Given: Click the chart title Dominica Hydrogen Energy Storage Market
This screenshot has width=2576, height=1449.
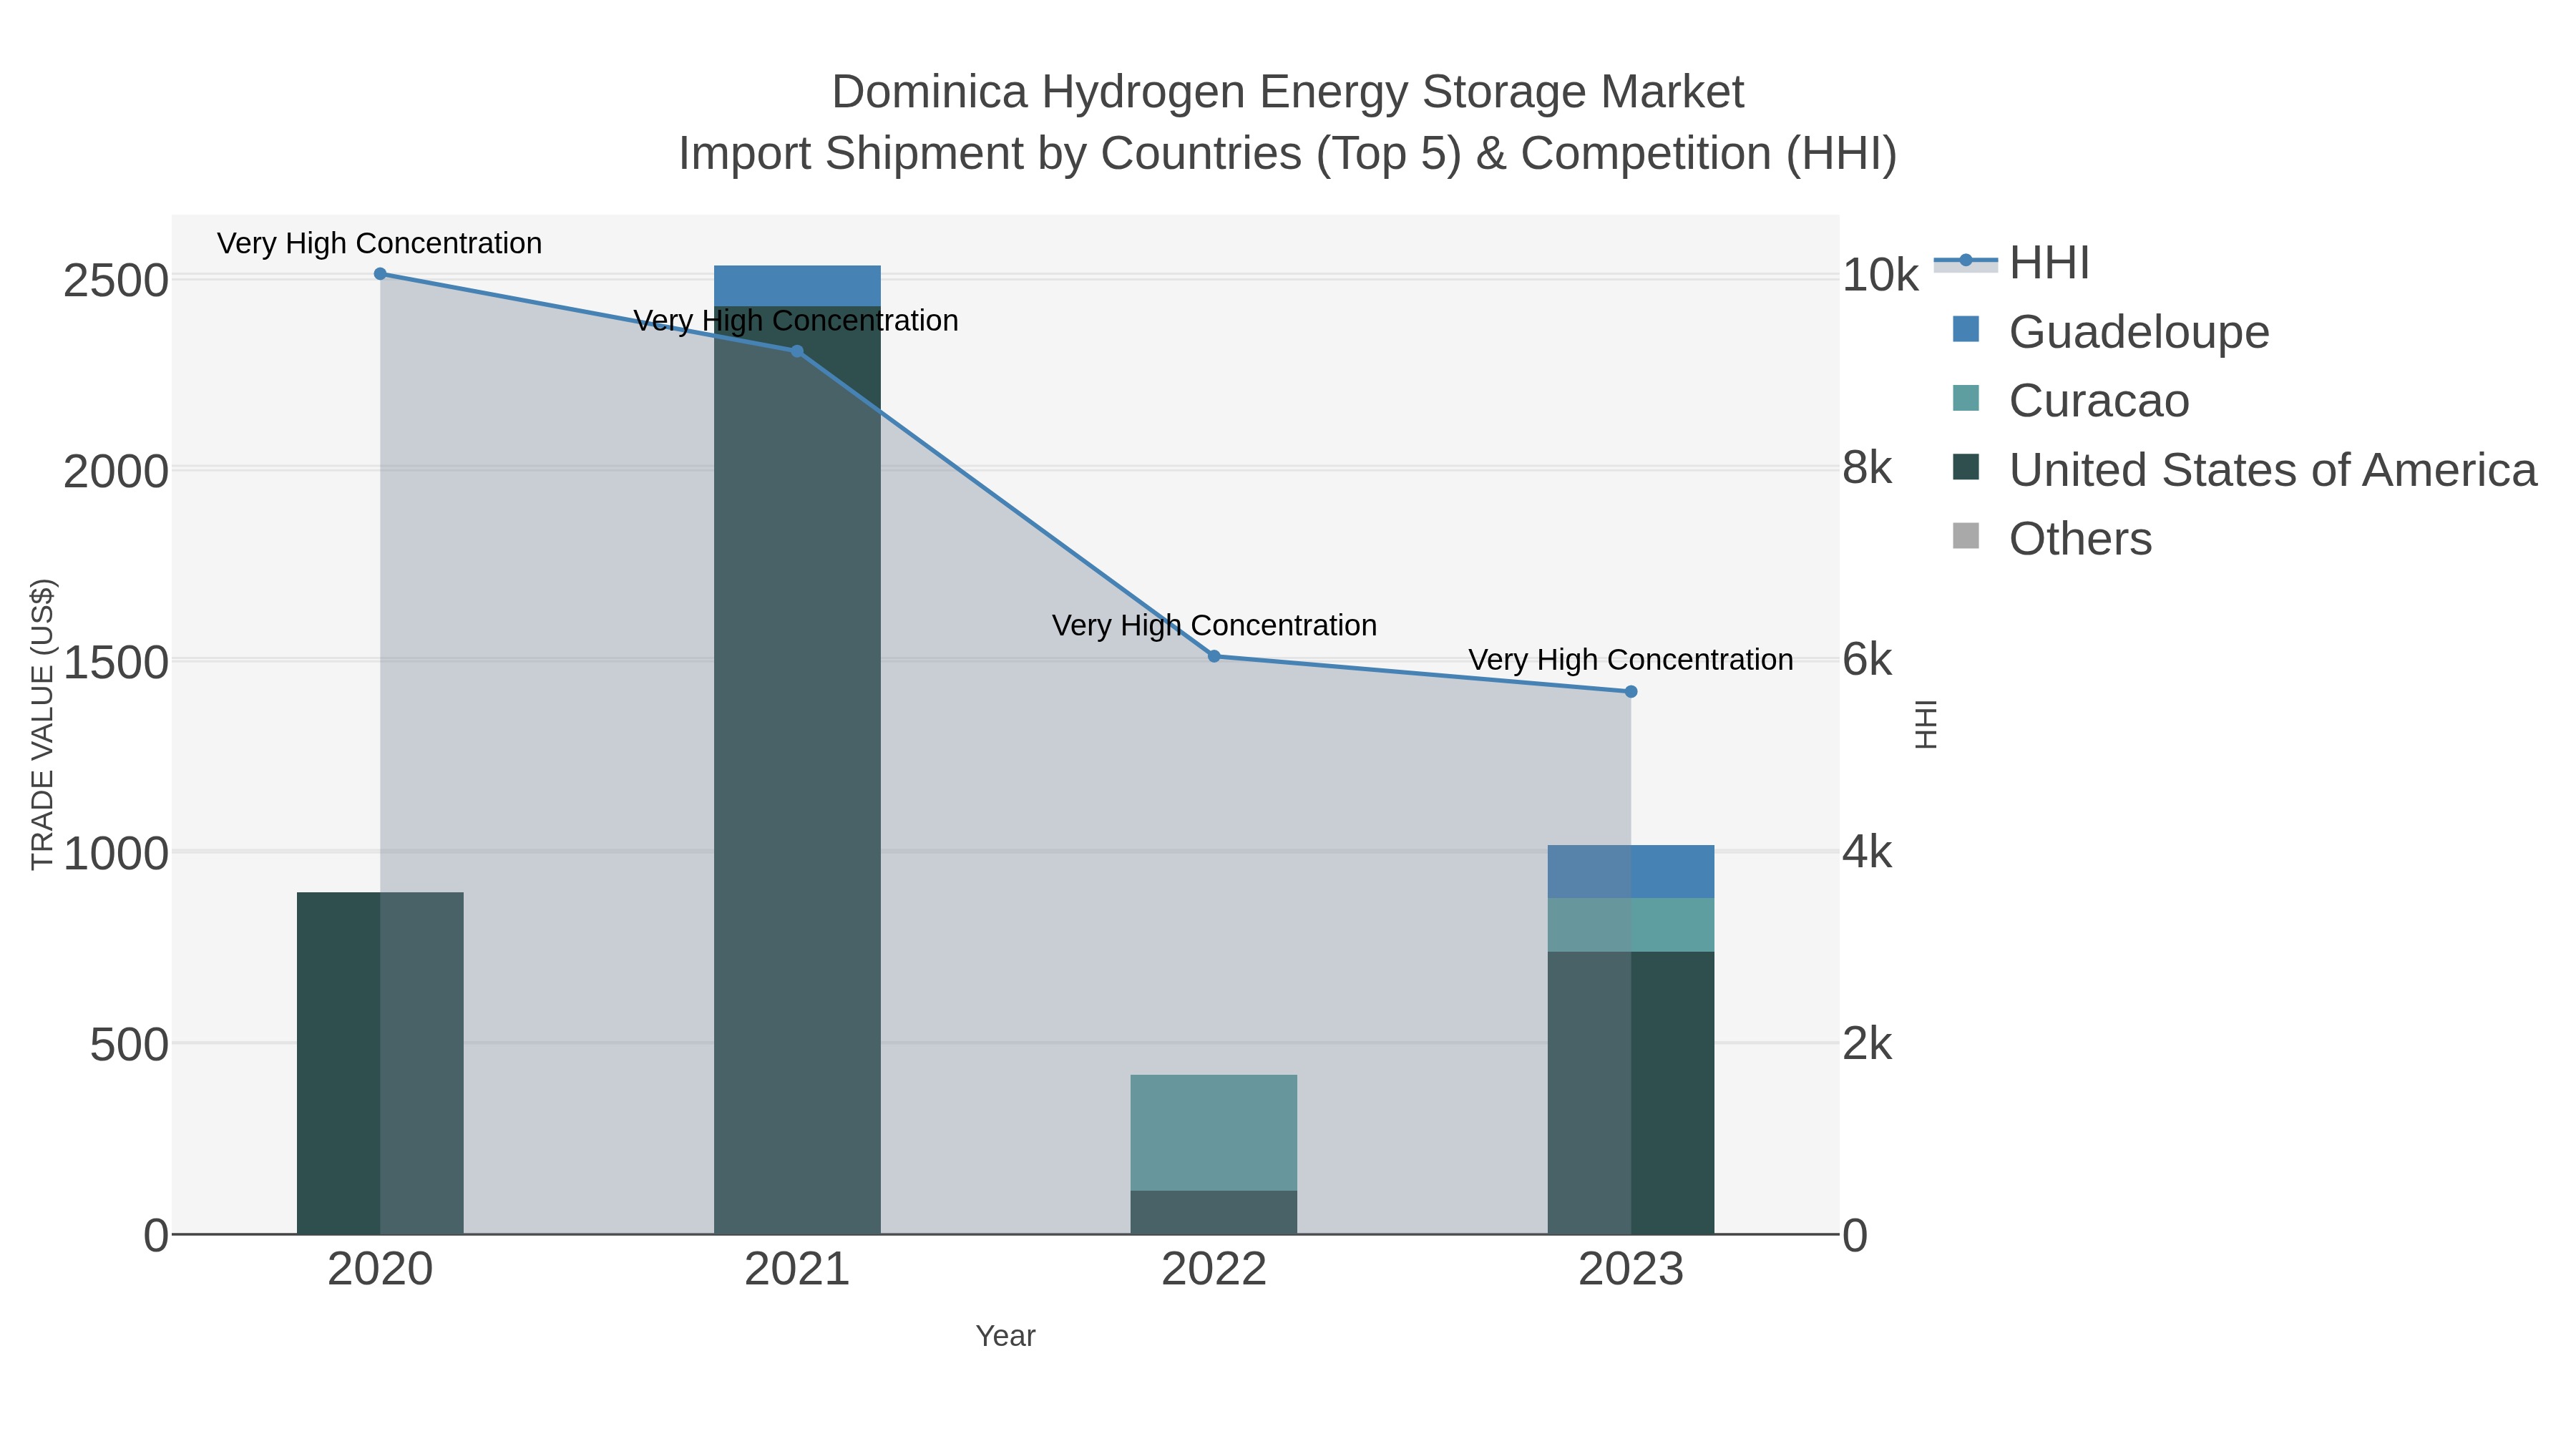Looking at the screenshot, I should click(1288, 92).
